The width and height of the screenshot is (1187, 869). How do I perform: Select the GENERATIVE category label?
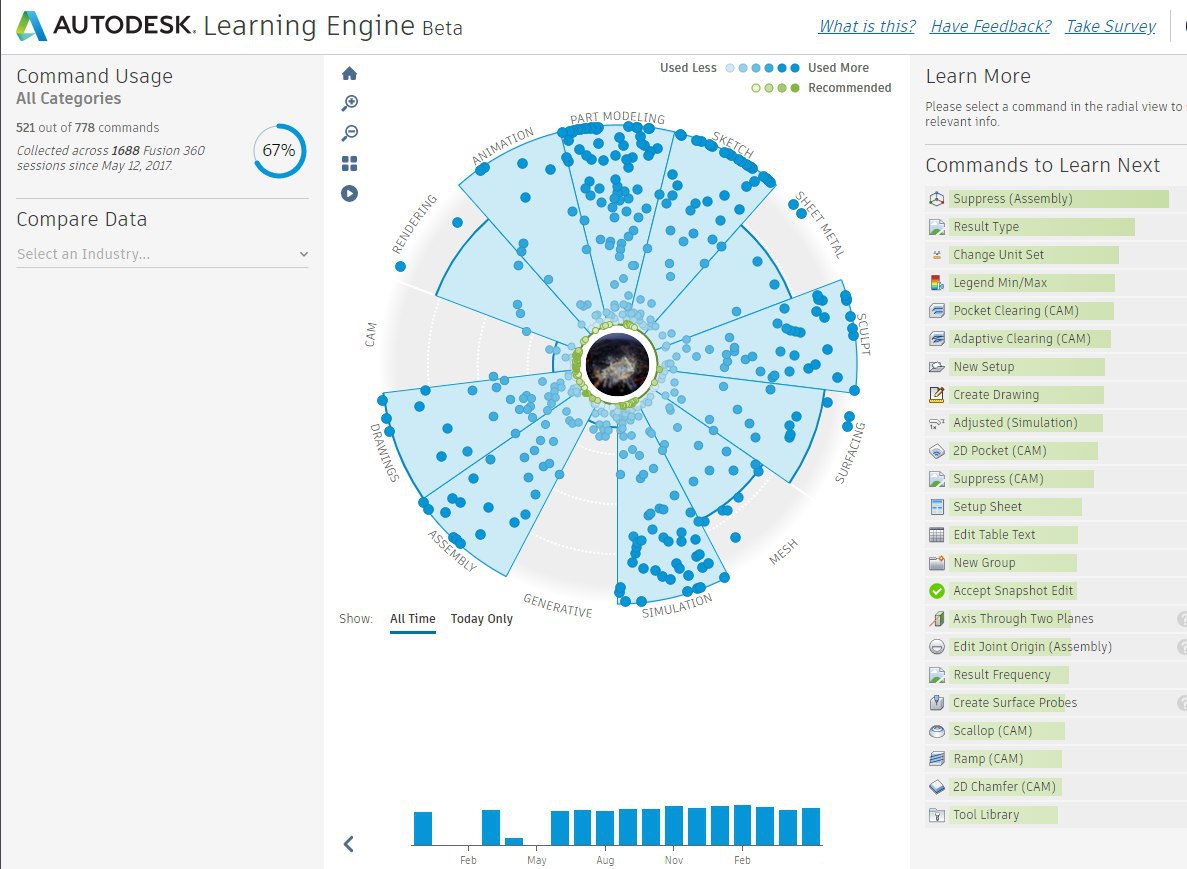coord(558,606)
